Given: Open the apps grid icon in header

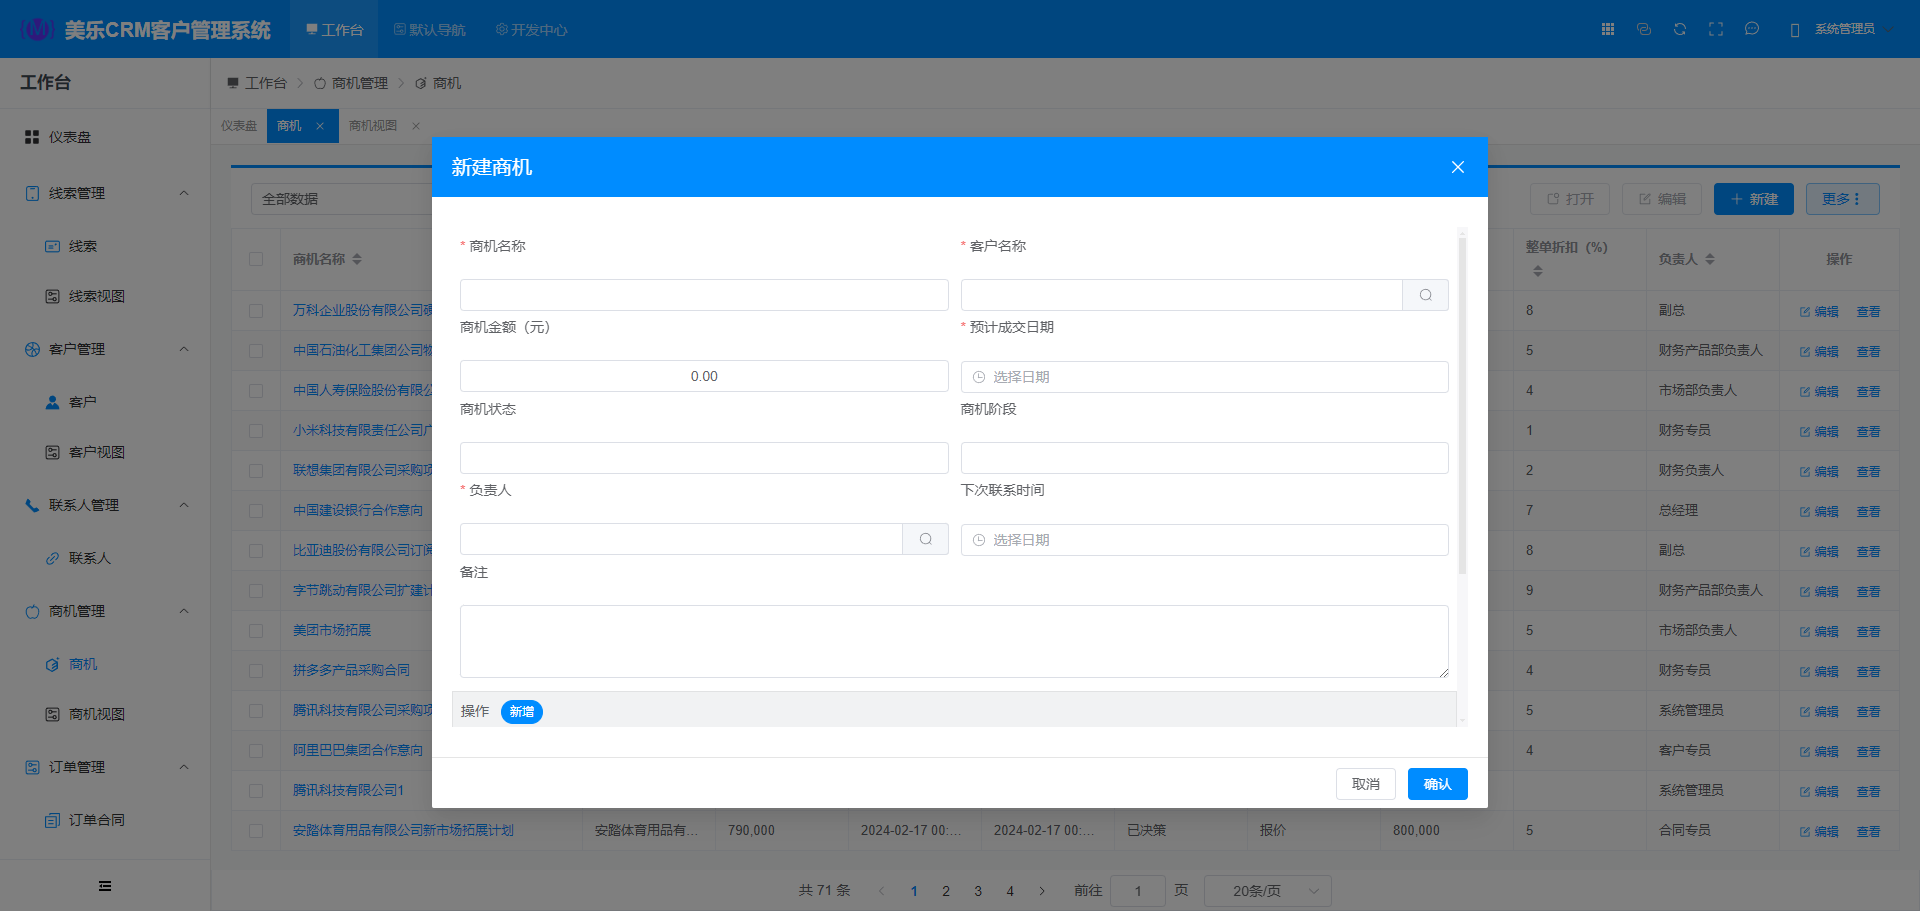Looking at the screenshot, I should click(x=1608, y=29).
